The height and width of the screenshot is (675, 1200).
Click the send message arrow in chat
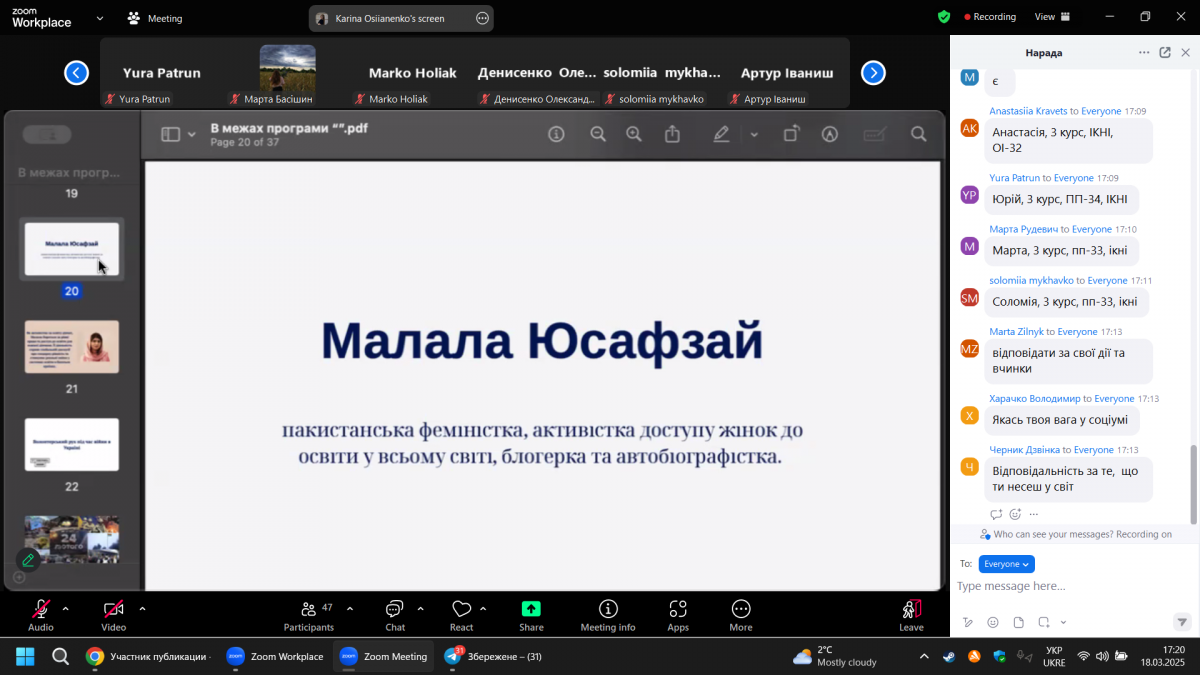(1183, 622)
